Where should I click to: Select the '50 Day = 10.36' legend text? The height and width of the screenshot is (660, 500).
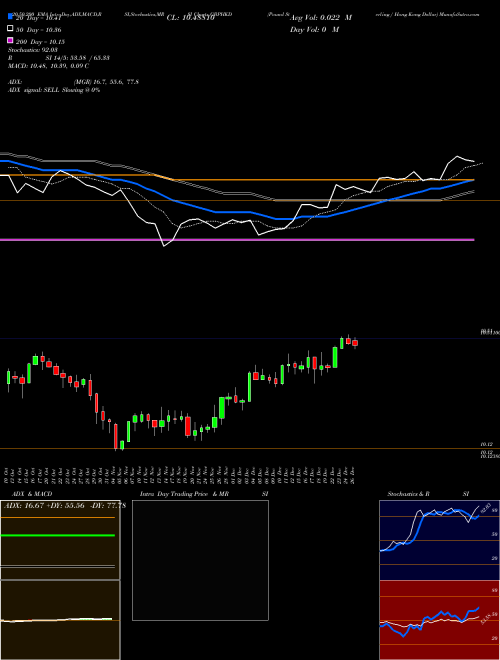41,30
